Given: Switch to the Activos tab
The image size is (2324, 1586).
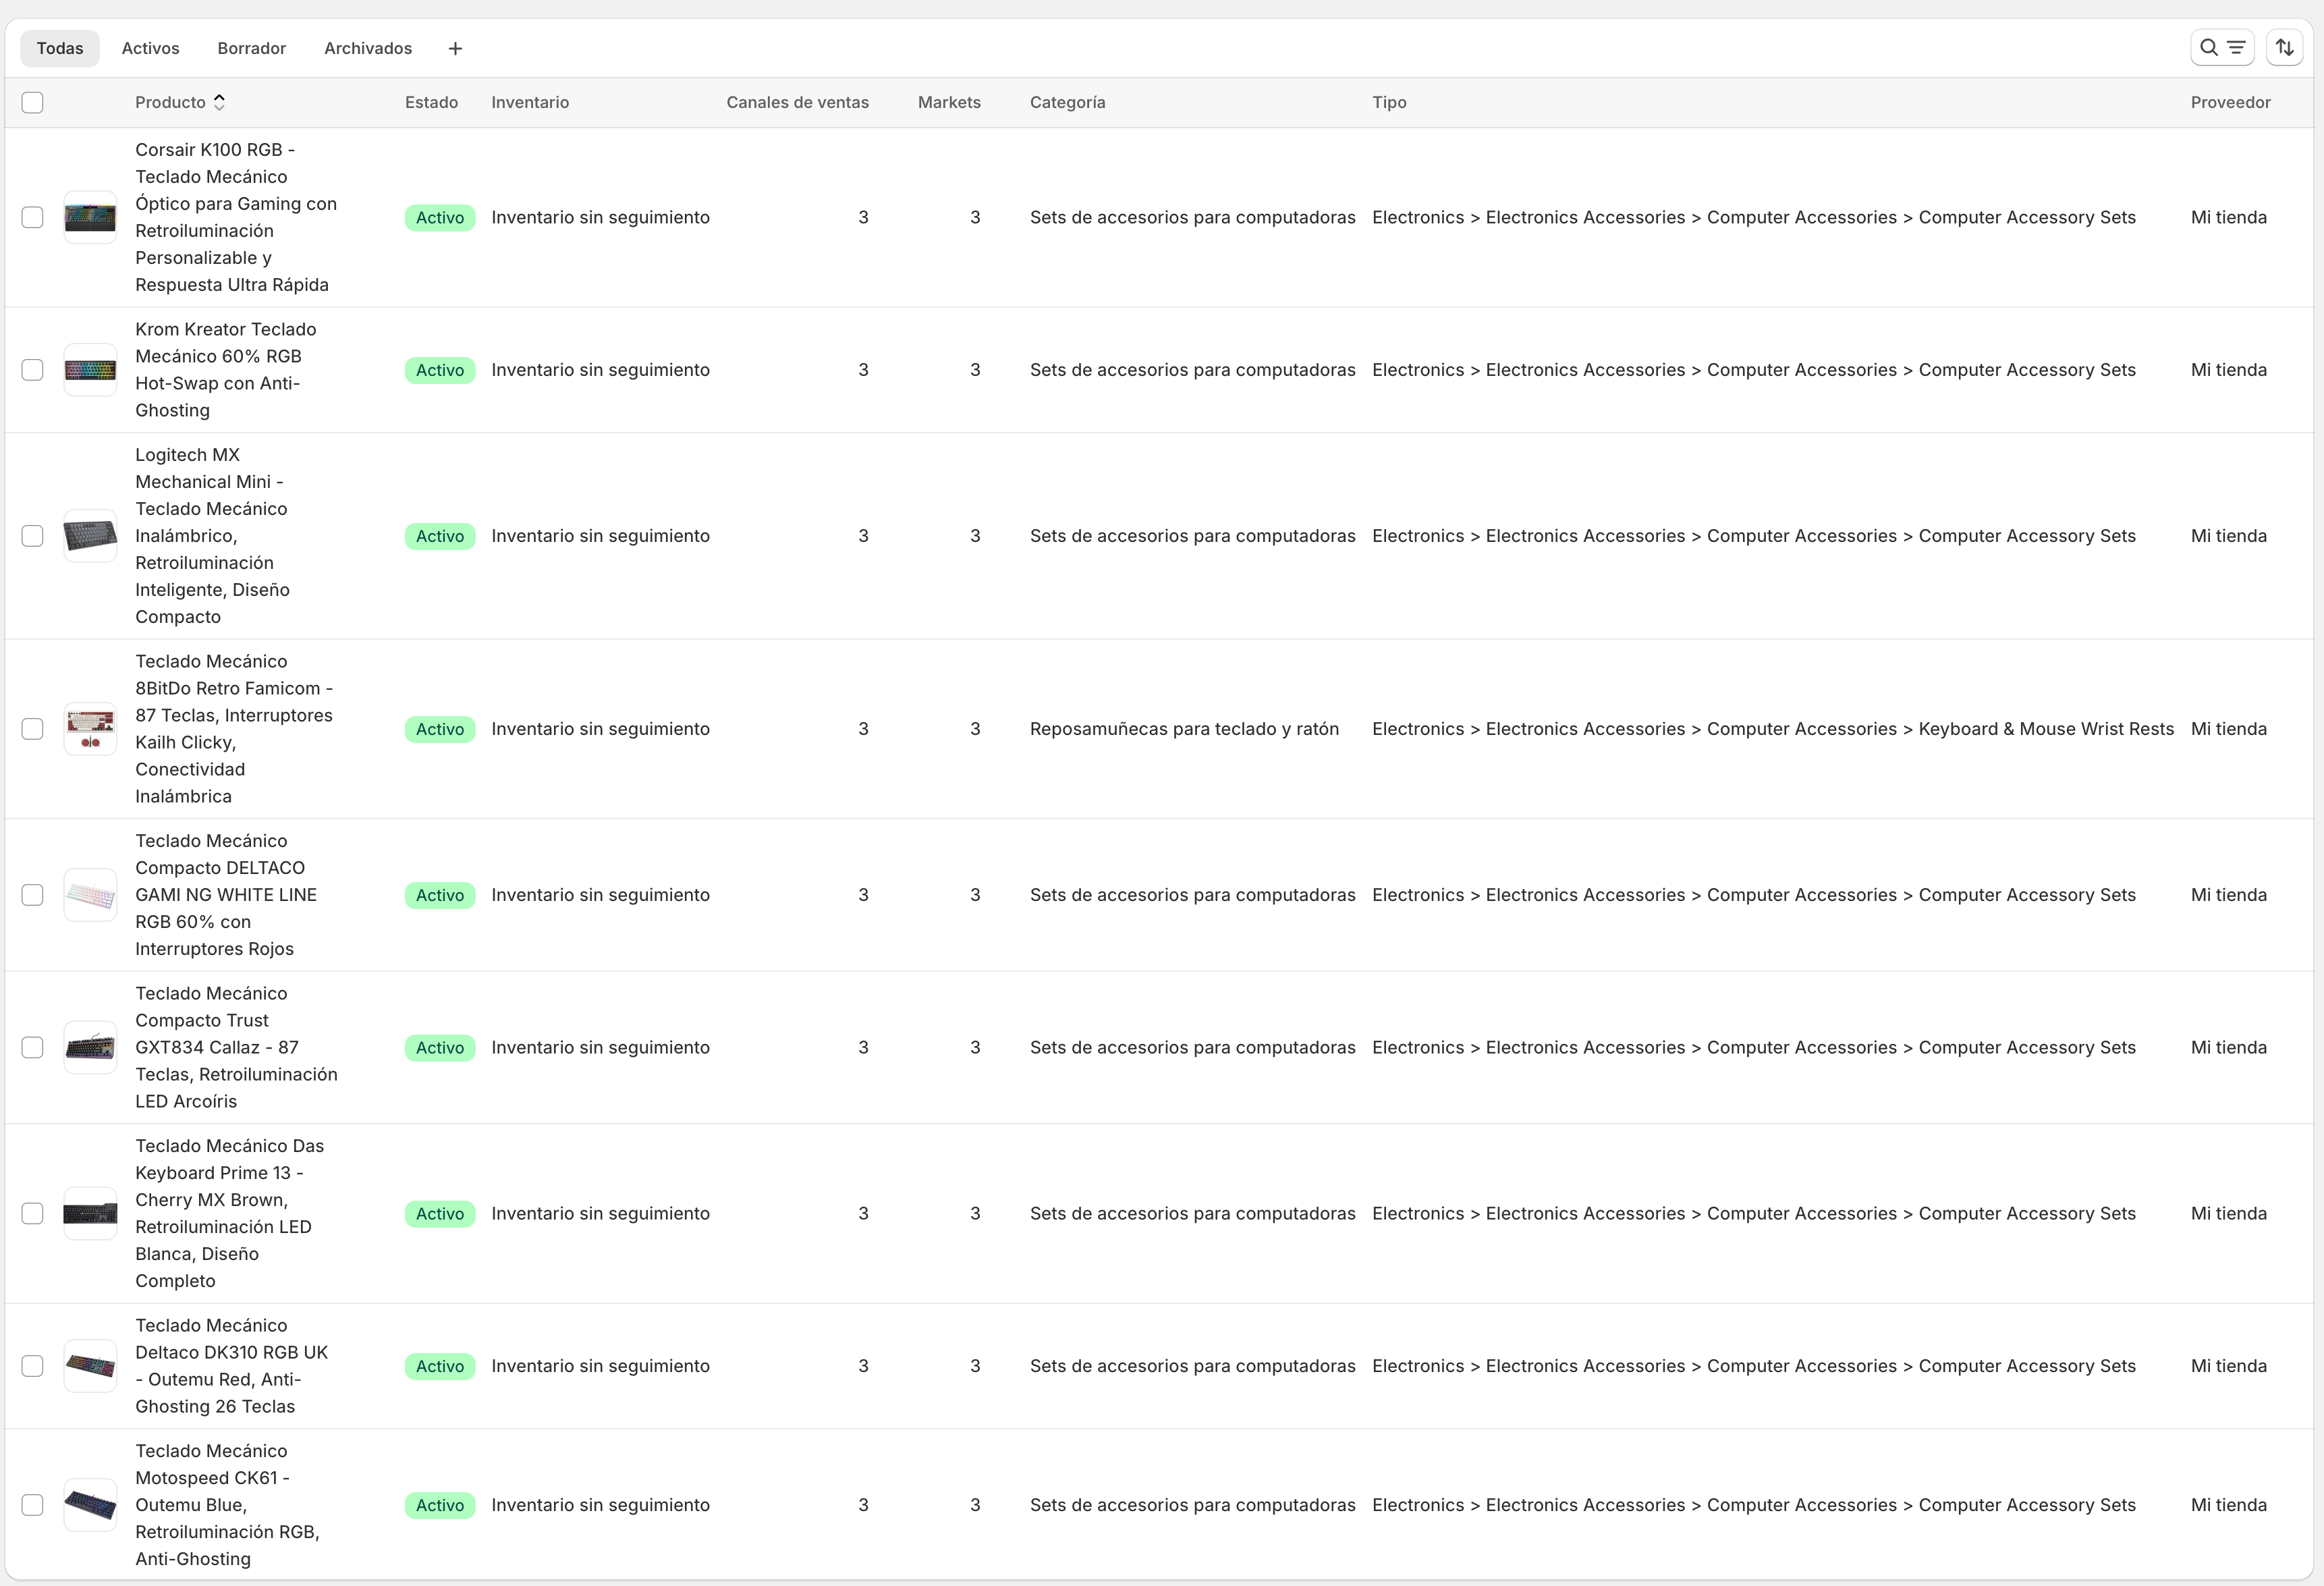Looking at the screenshot, I should (x=150, y=48).
